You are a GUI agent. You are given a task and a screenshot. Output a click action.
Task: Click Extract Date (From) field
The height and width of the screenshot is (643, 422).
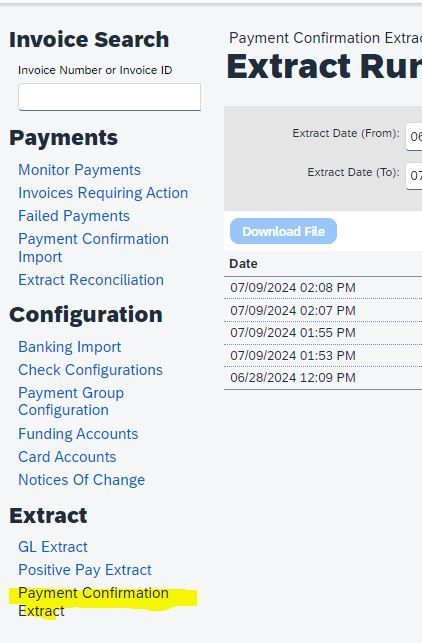click(414, 136)
